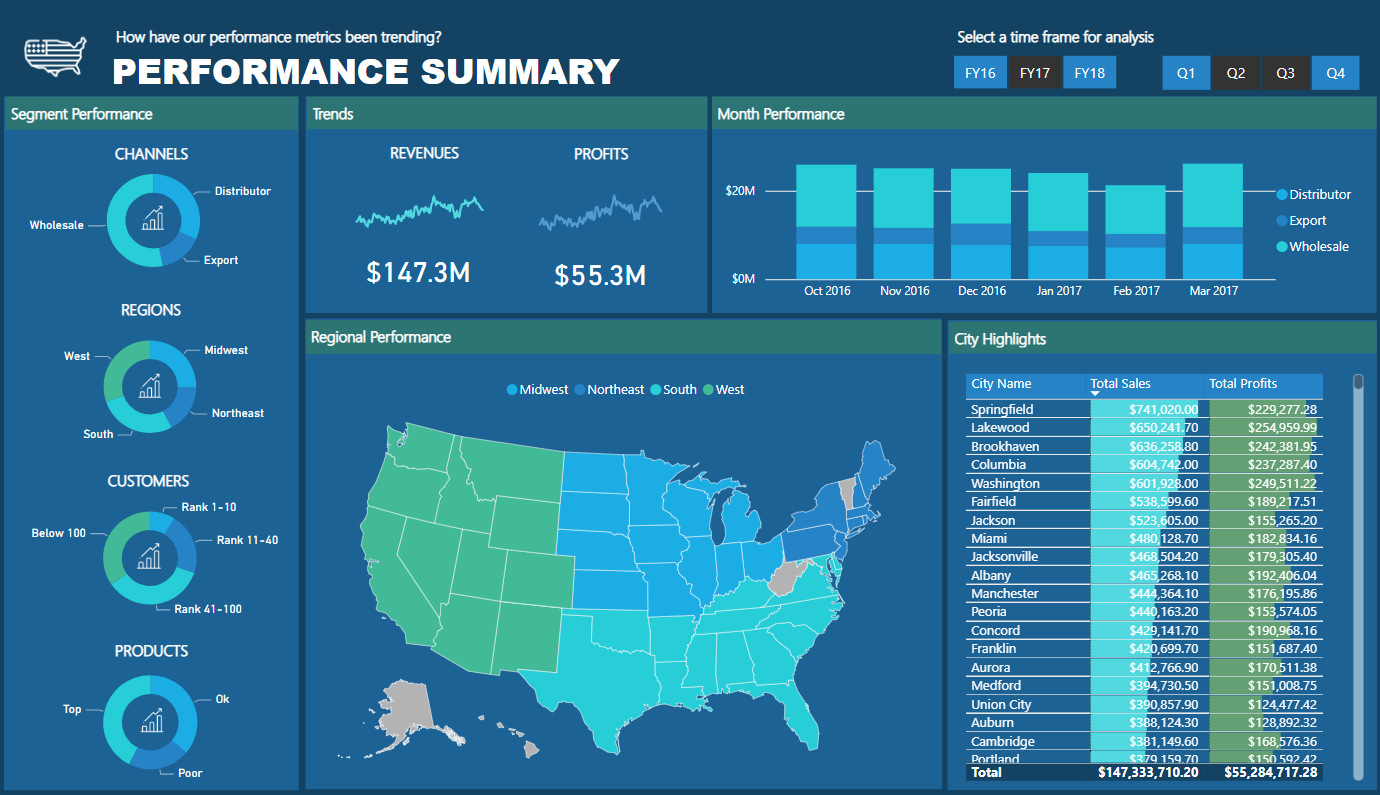Click the sort arrow under Total Sales header
This screenshot has height=795, width=1380.
point(1095,394)
